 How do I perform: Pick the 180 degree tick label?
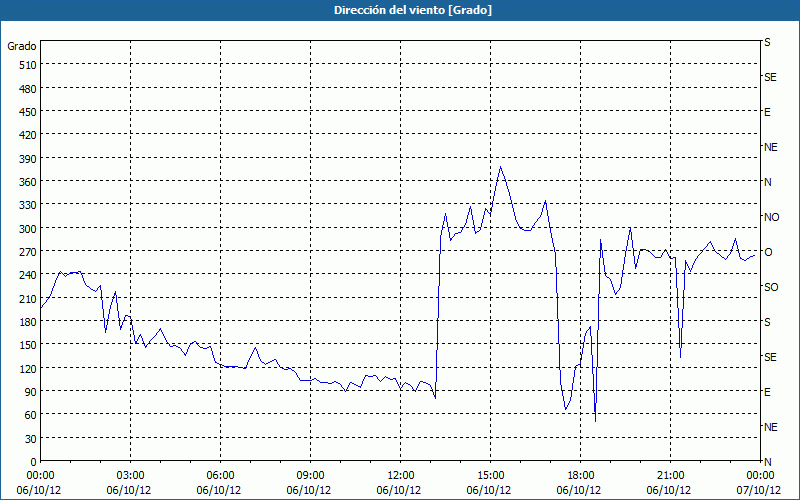28,322
